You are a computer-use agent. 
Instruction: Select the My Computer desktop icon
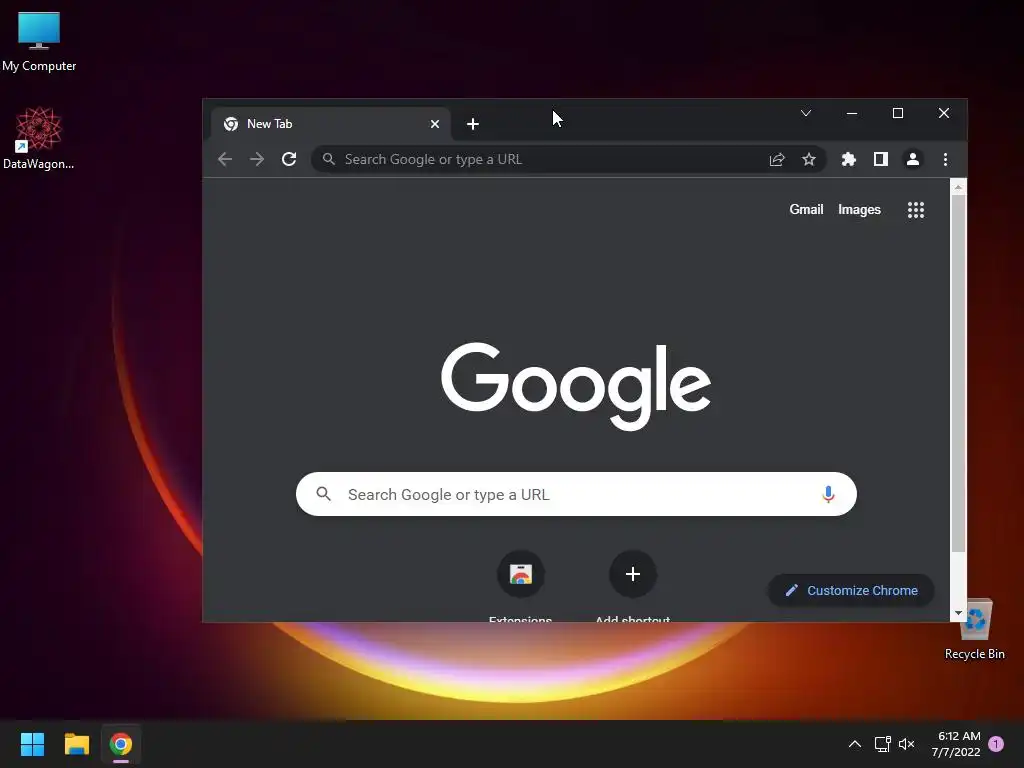[39, 42]
